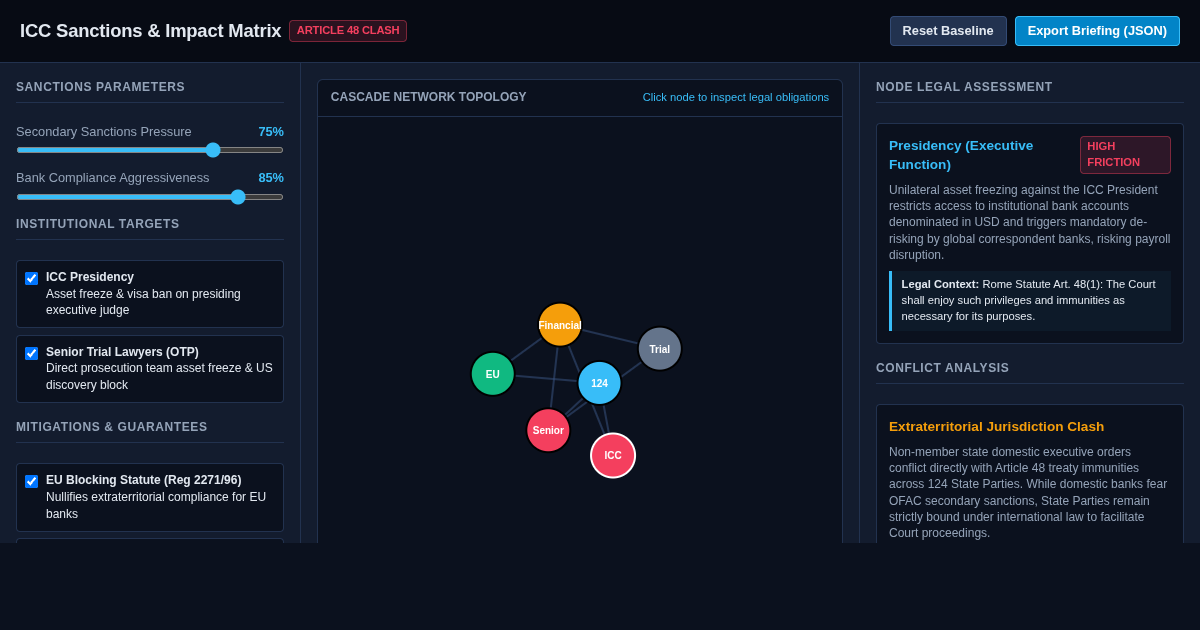The height and width of the screenshot is (630, 1200).
Task: Adjust the Secondary Sanctions Pressure slider
Action: [150, 150]
